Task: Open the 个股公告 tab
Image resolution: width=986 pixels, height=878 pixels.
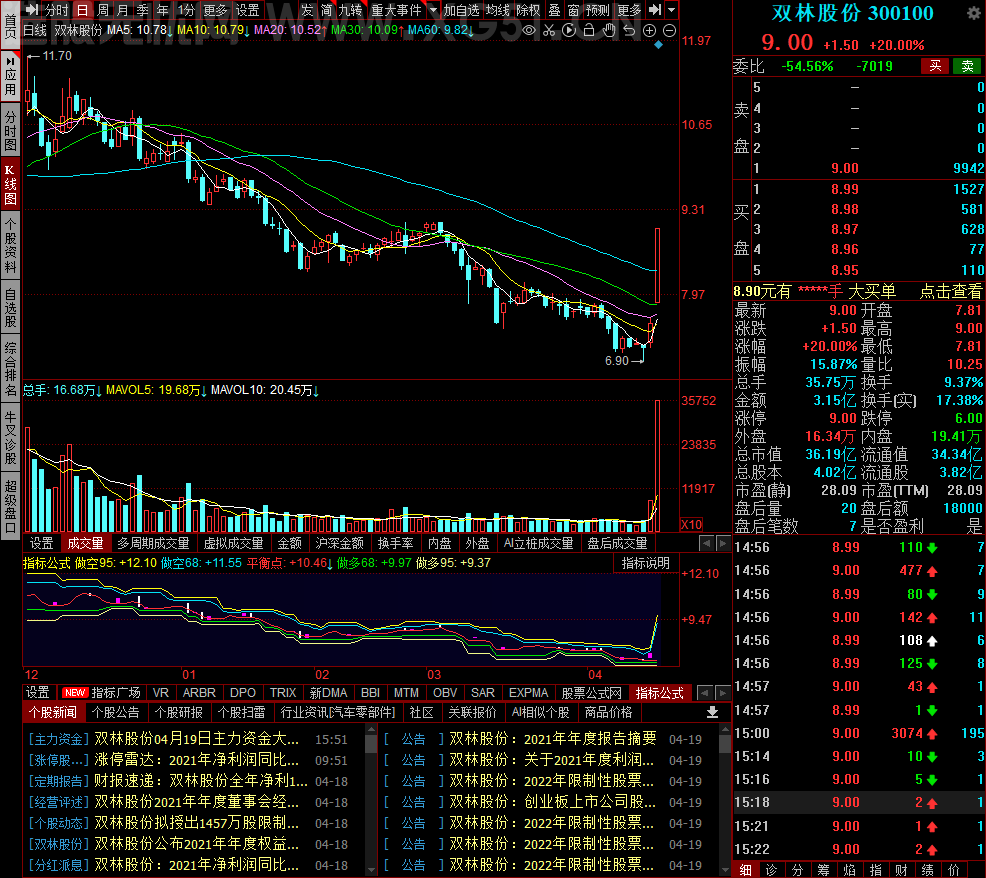Action: pyautogui.click(x=116, y=712)
